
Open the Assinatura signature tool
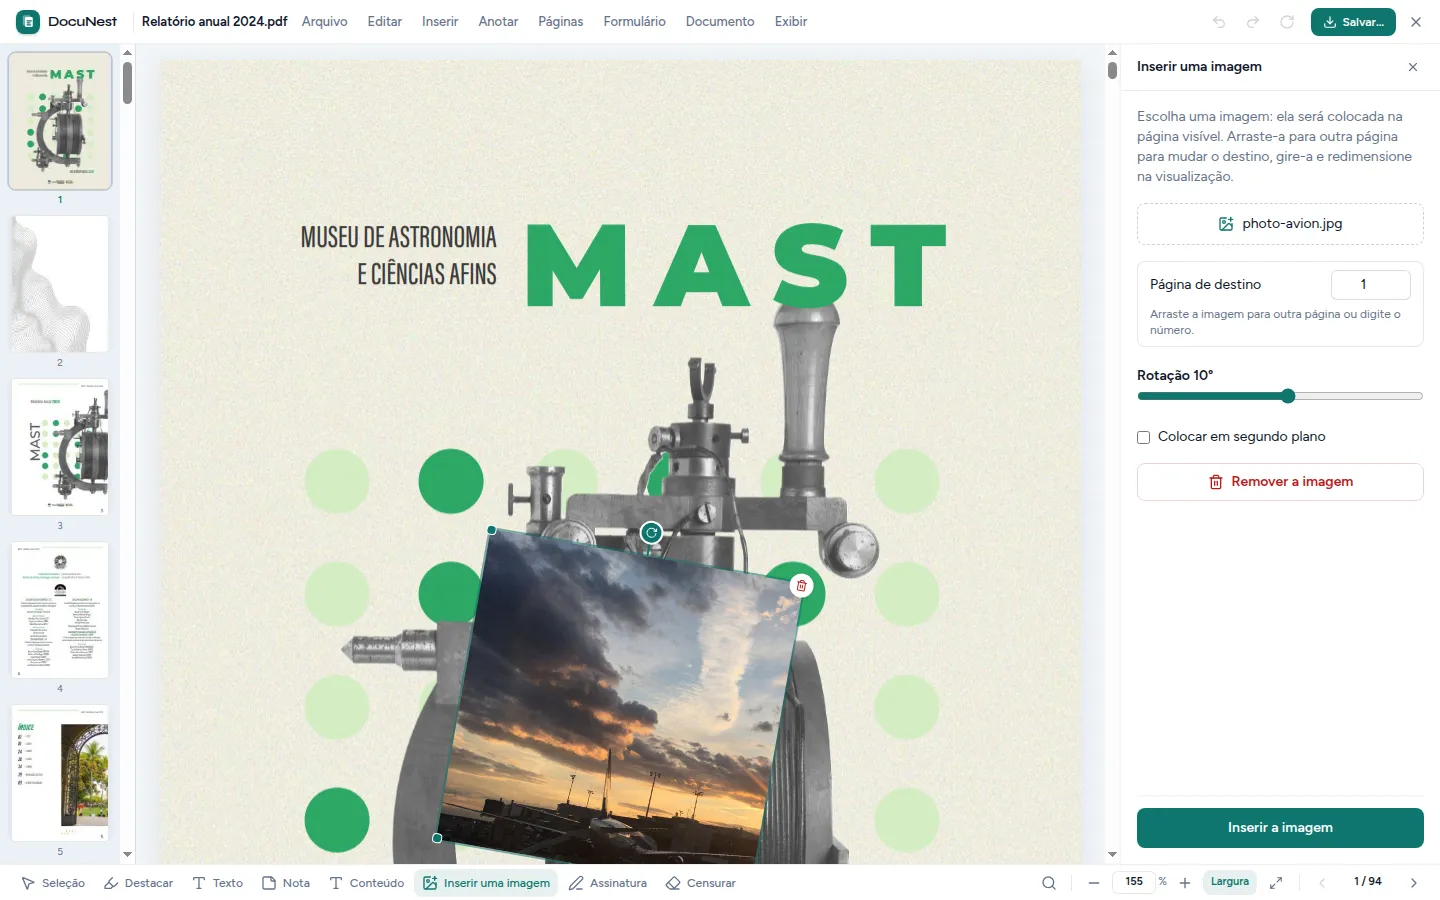608,883
